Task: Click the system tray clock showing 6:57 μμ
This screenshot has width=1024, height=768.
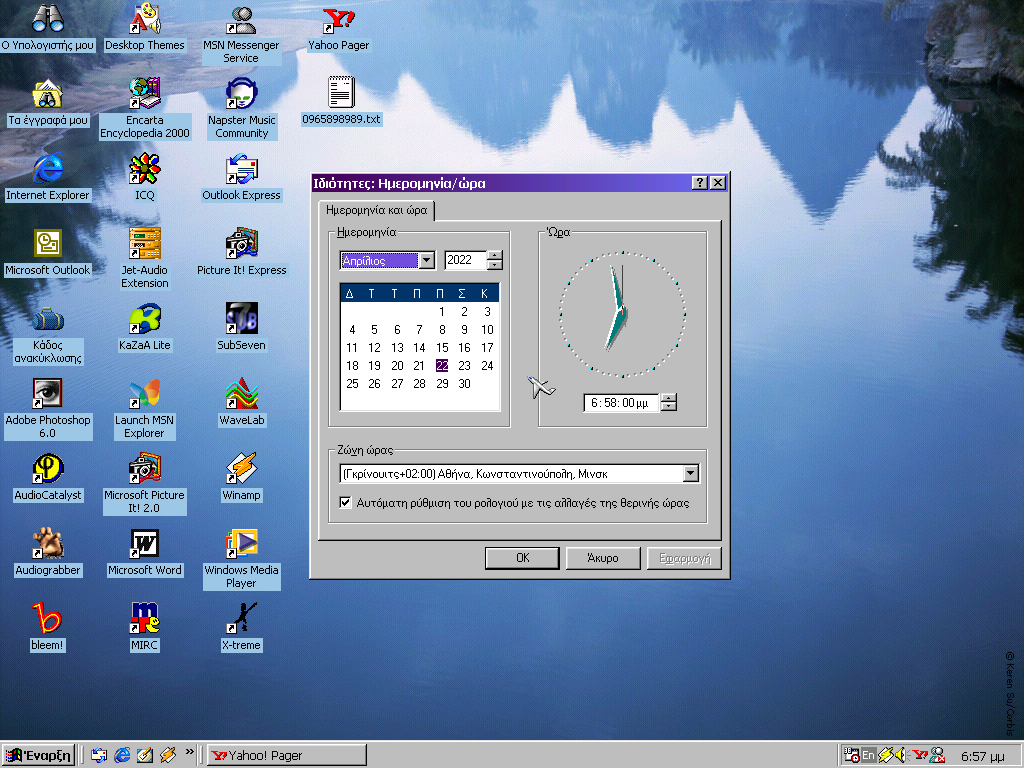Action: (982, 756)
